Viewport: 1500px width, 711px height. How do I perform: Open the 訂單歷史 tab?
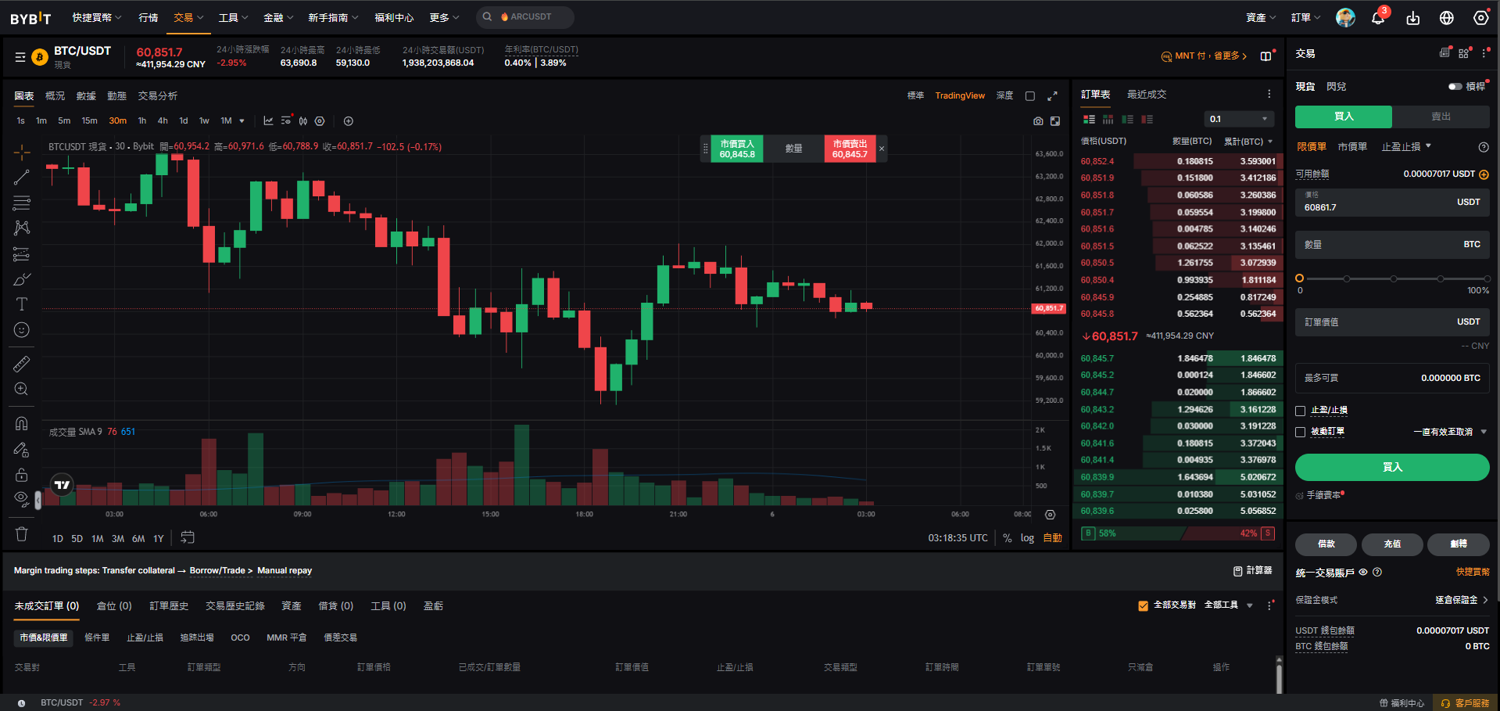click(169, 606)
